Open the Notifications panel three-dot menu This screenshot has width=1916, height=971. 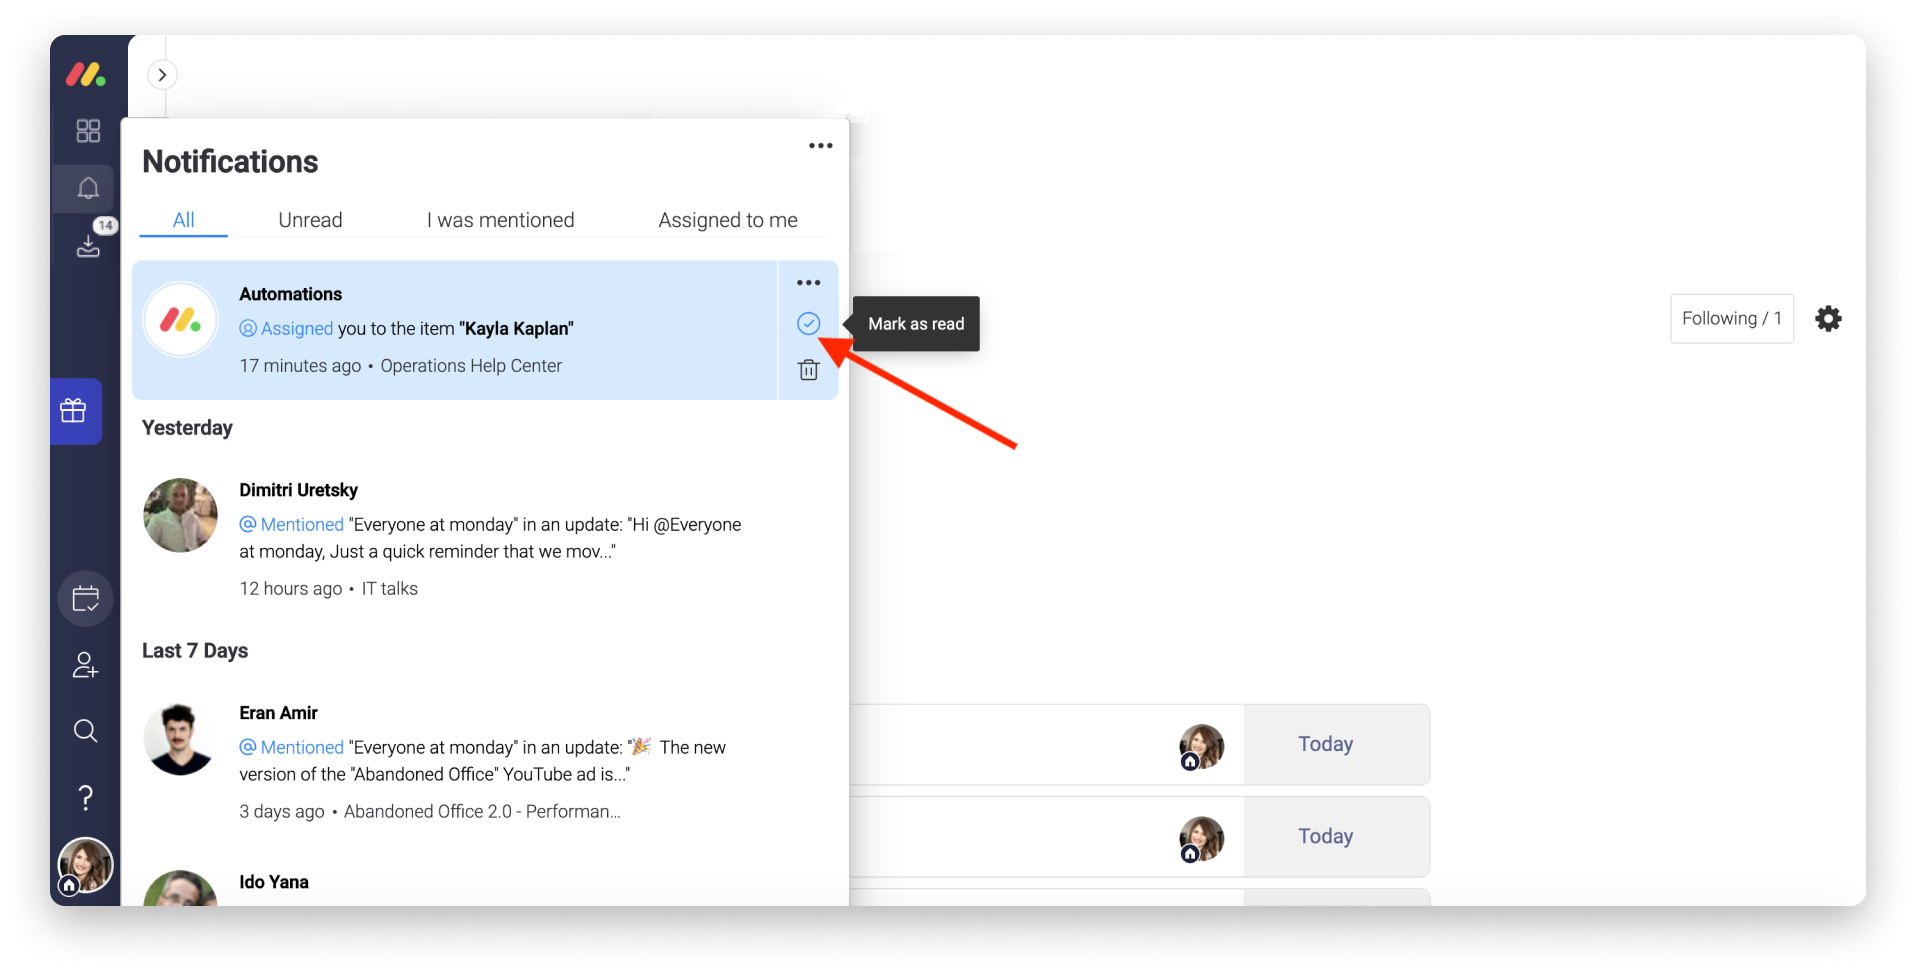coord(821,146)
